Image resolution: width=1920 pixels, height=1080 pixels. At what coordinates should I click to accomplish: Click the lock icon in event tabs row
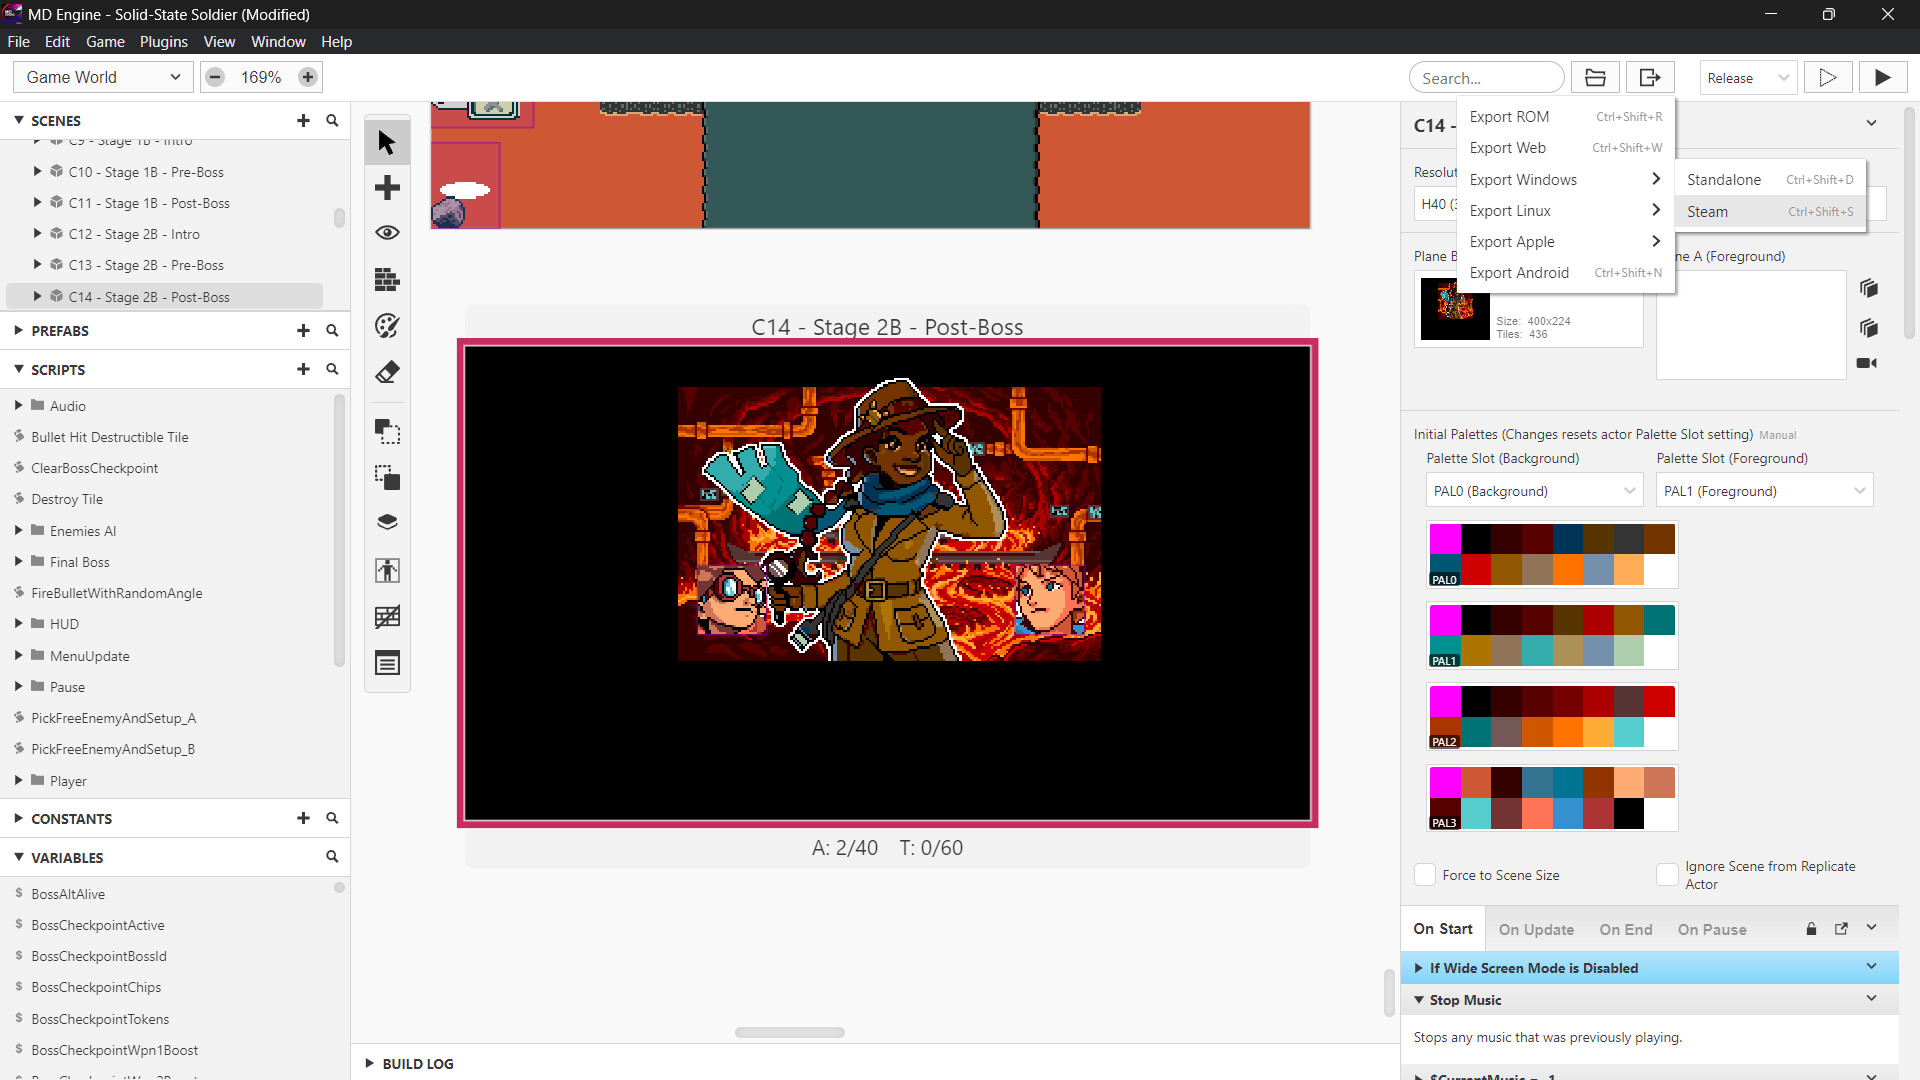[1811, 929]
